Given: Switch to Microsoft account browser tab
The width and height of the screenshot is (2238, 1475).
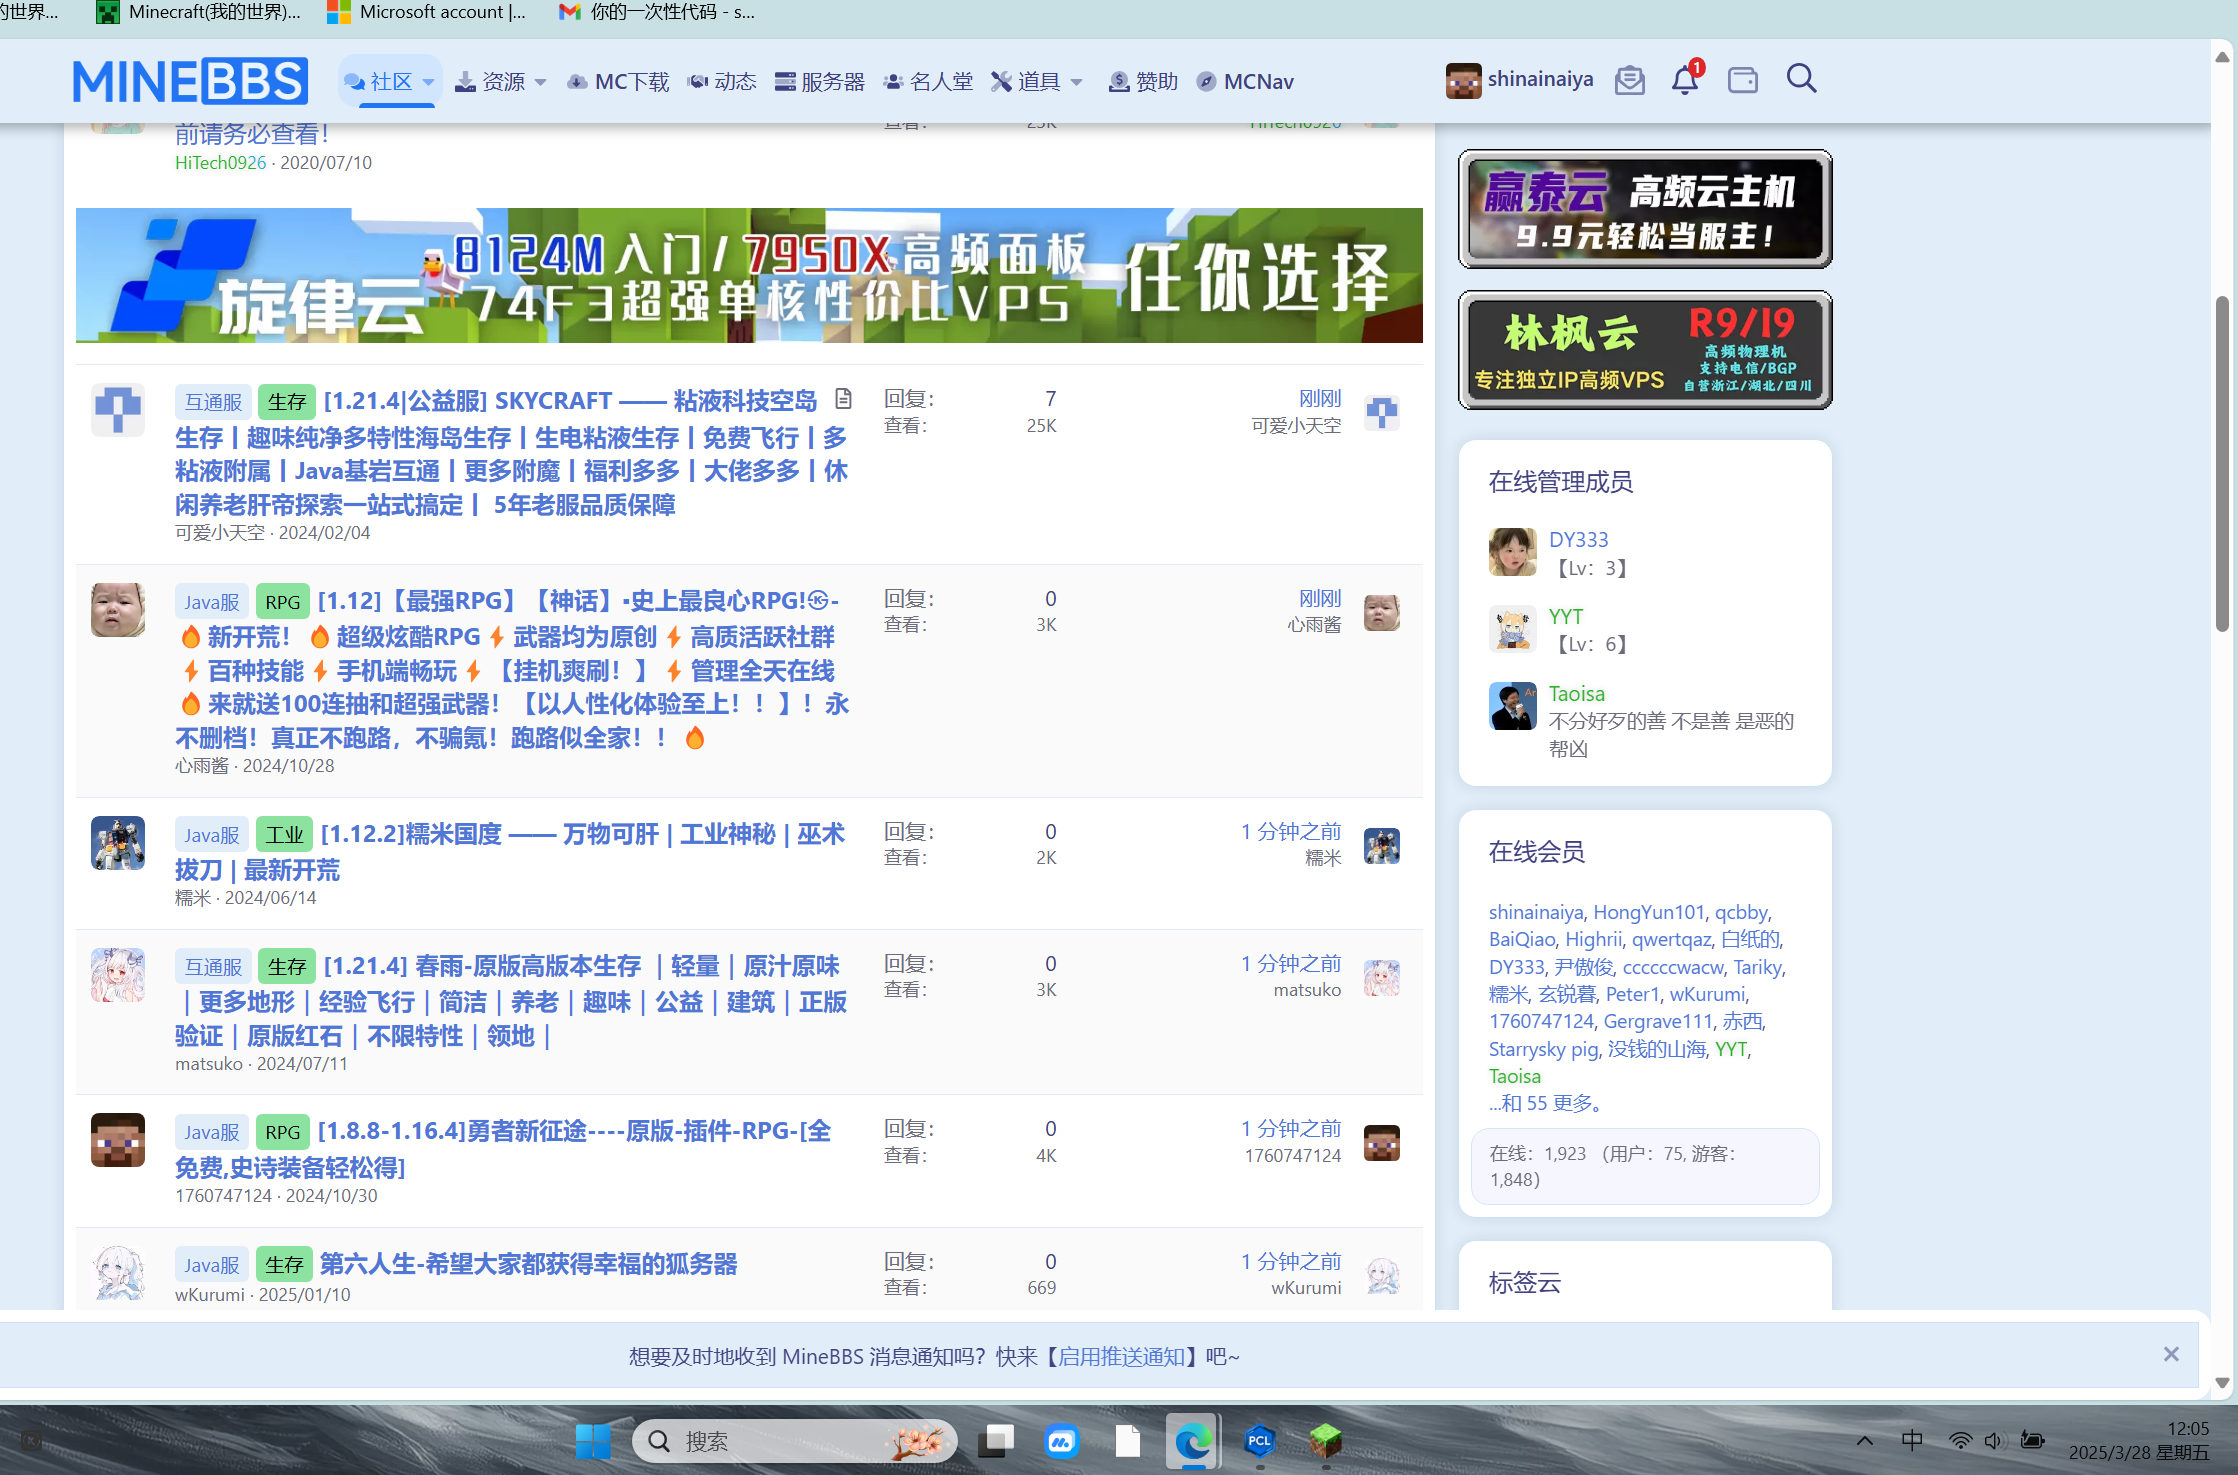Looking at the screenshot, I should click(x=427, y=12).
